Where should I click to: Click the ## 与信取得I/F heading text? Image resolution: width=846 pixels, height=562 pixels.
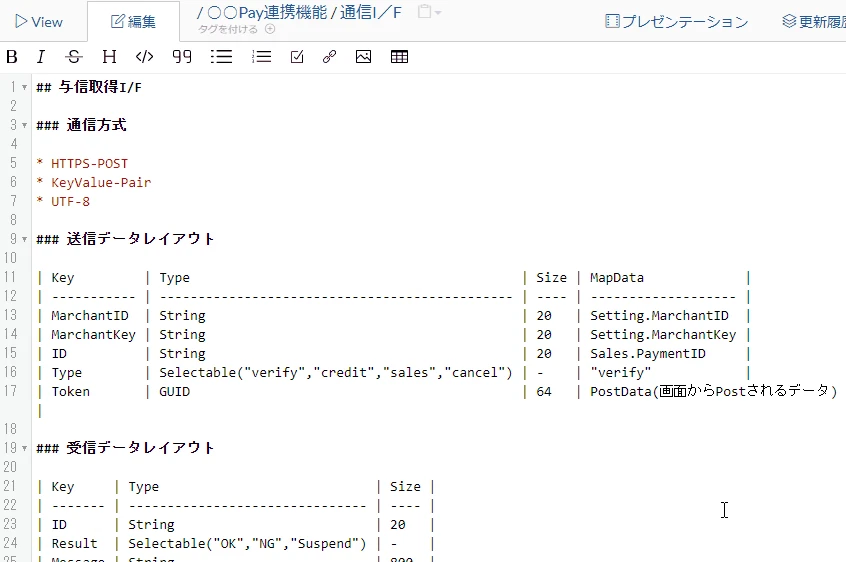[88, 87]
